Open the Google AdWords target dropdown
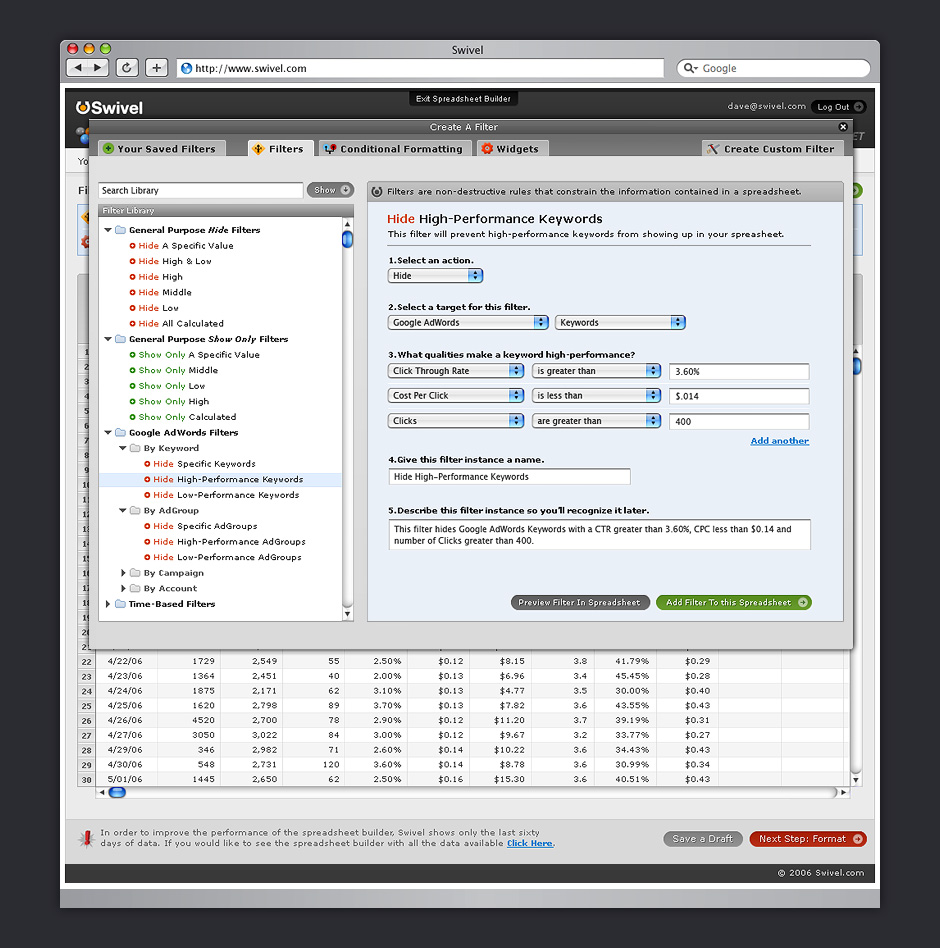This screenshot has width=940, height=948. [x=468, y=323]
